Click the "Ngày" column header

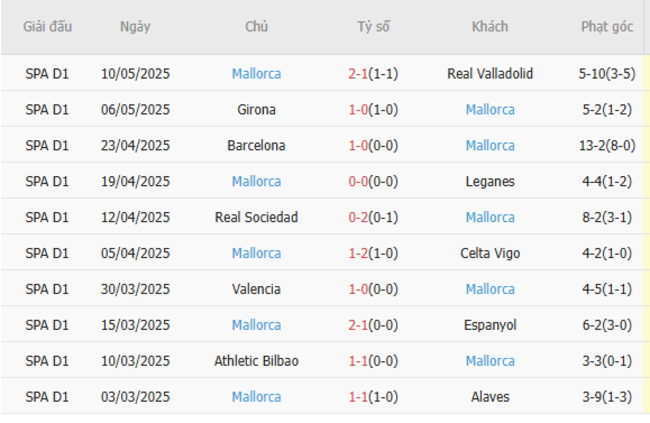[135, 27]
